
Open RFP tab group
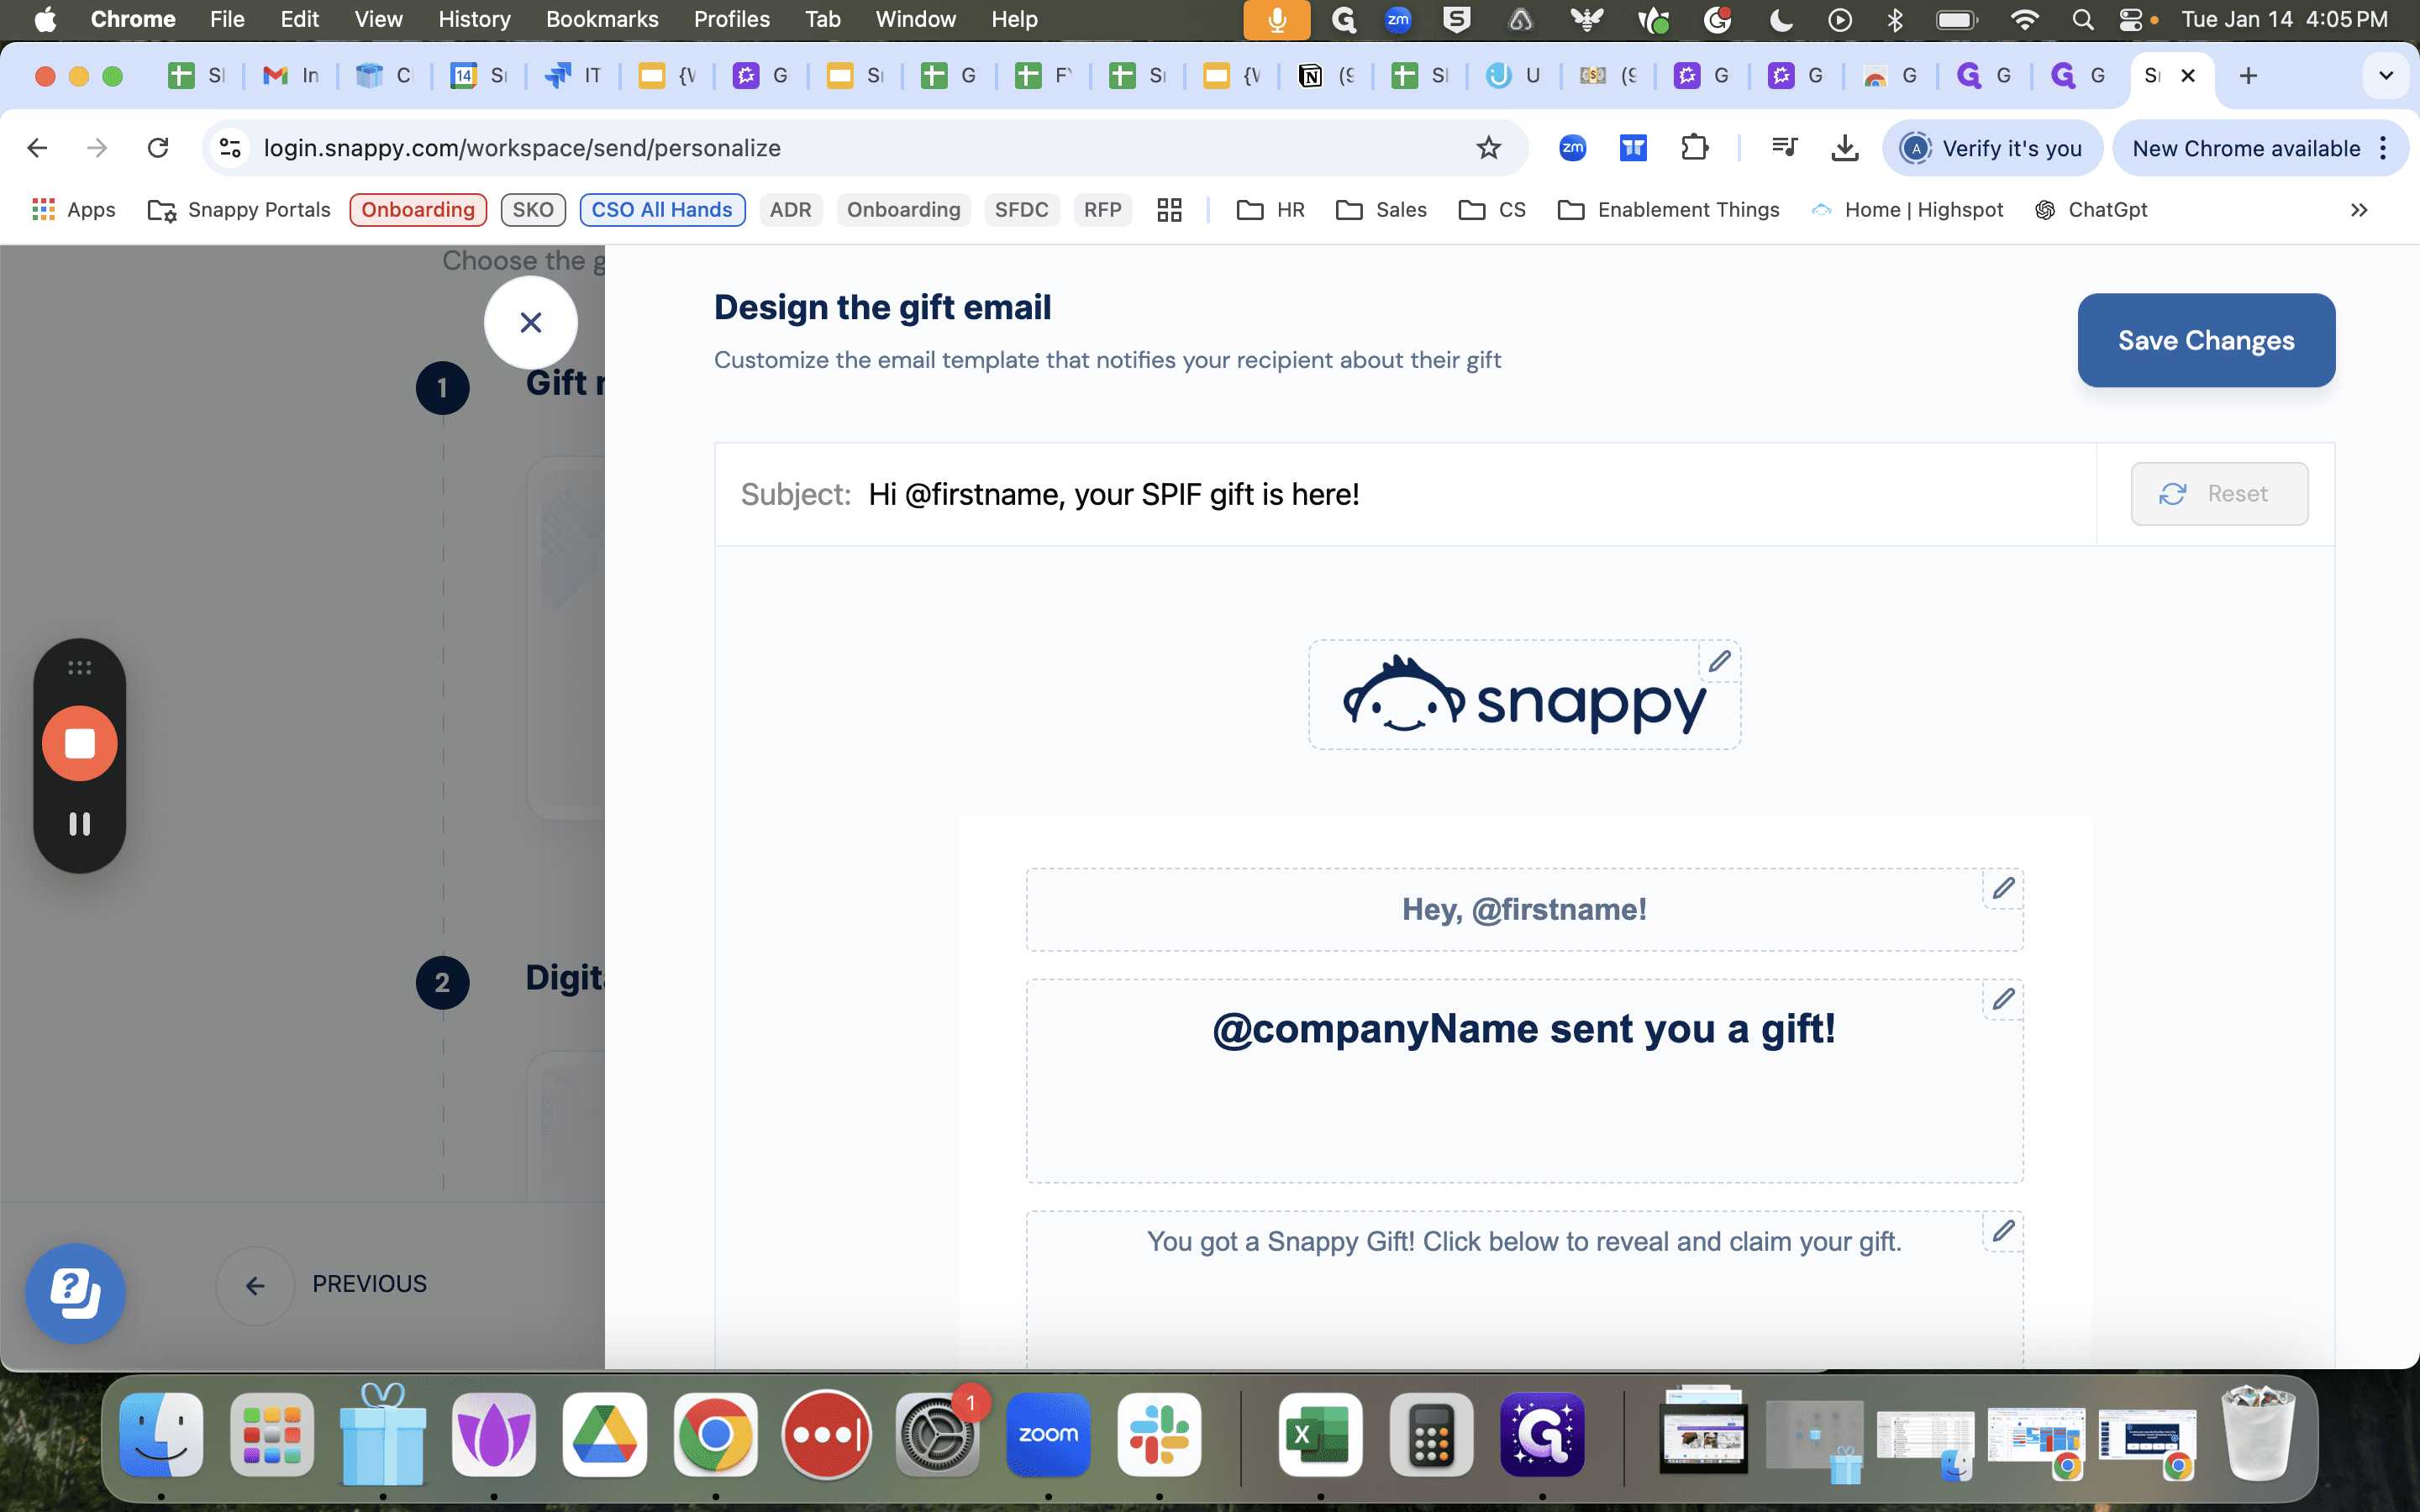pyautogui.click(x=1102, y=210)
